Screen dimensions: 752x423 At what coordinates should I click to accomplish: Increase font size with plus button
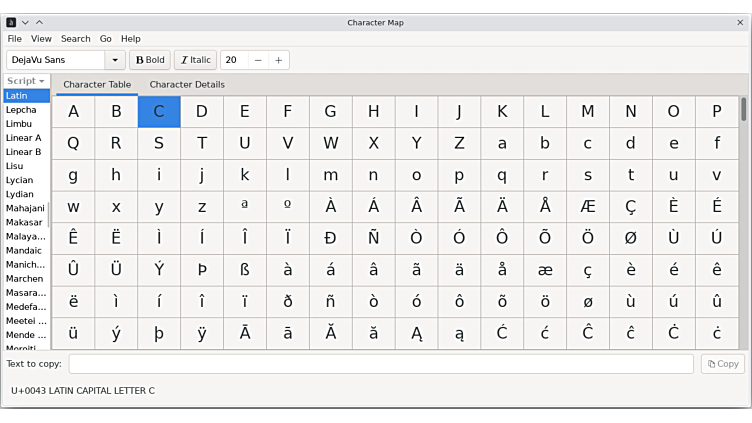point(279,60)
